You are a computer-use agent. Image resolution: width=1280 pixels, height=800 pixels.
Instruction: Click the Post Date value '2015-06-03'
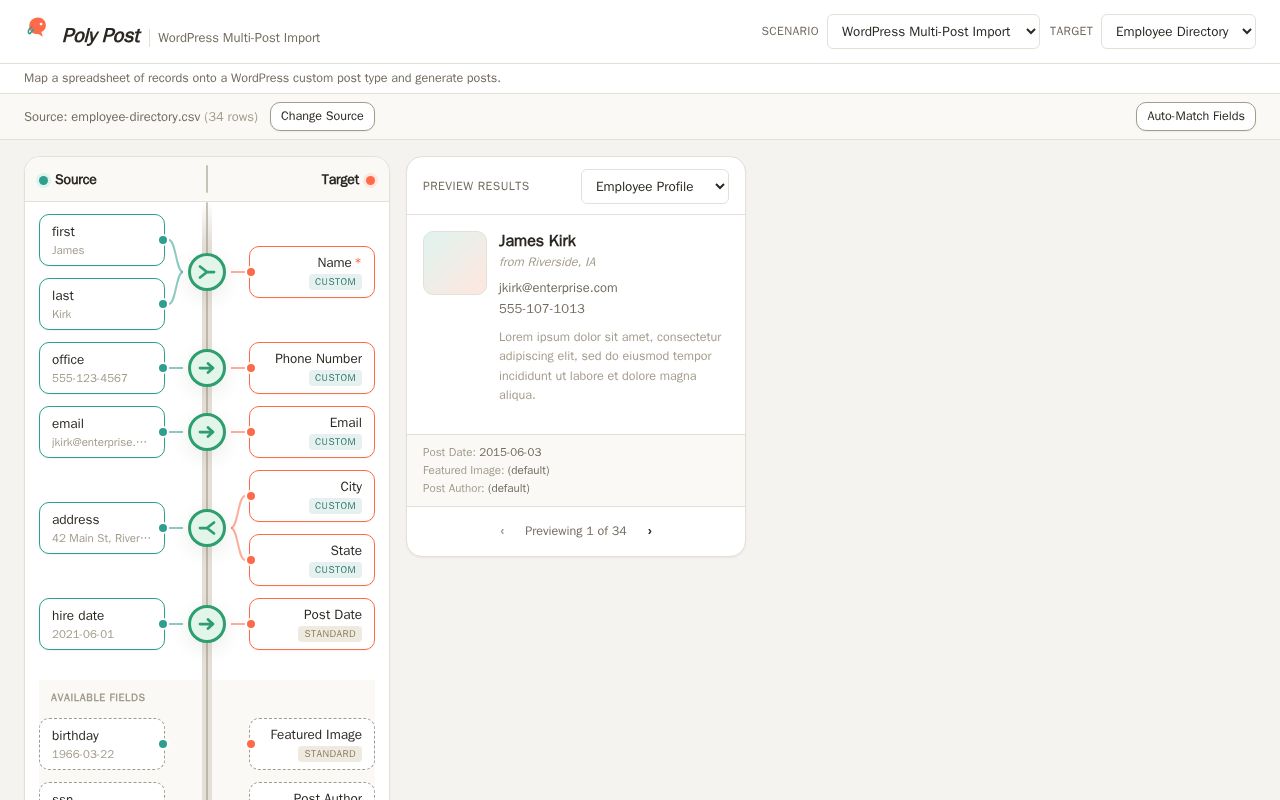click(x=510, y=452)
